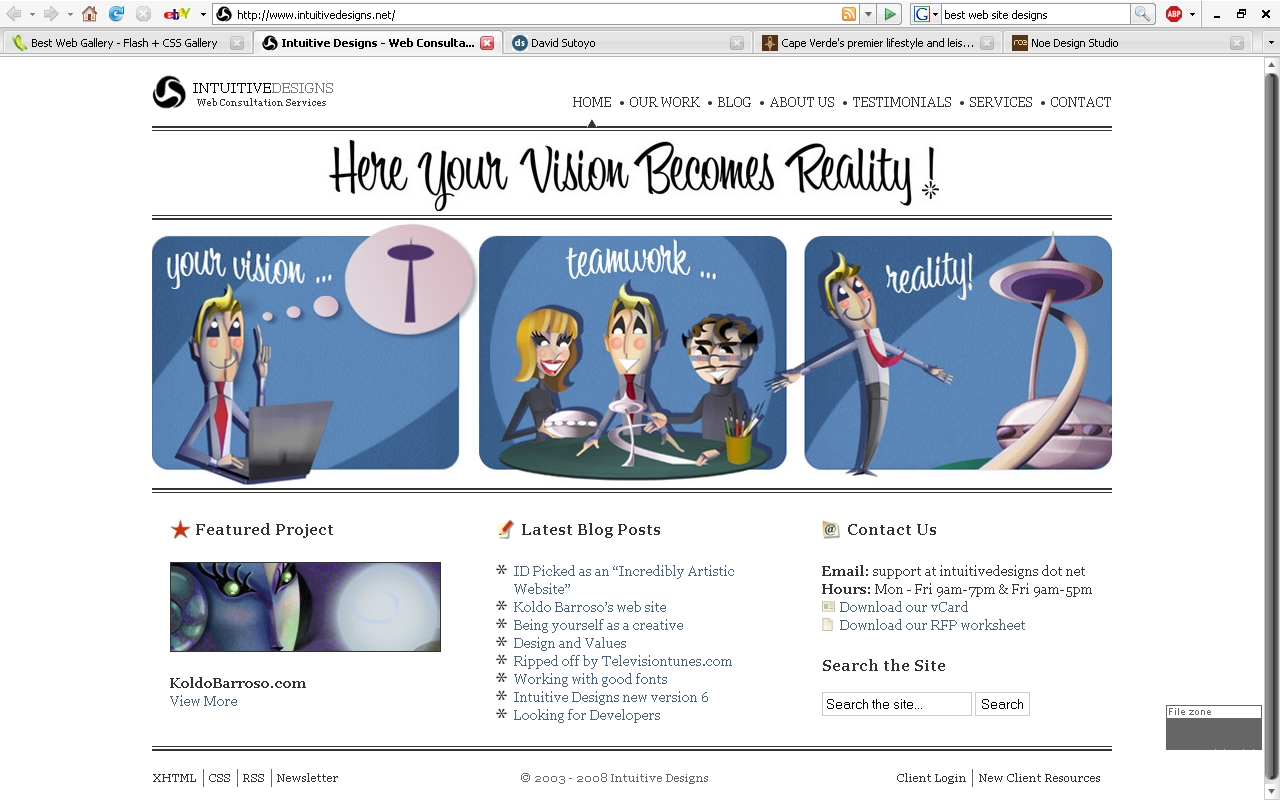Open the Download our vCard link
The height and width of the screenshot is (800, 1280).
tap(903, 607)
